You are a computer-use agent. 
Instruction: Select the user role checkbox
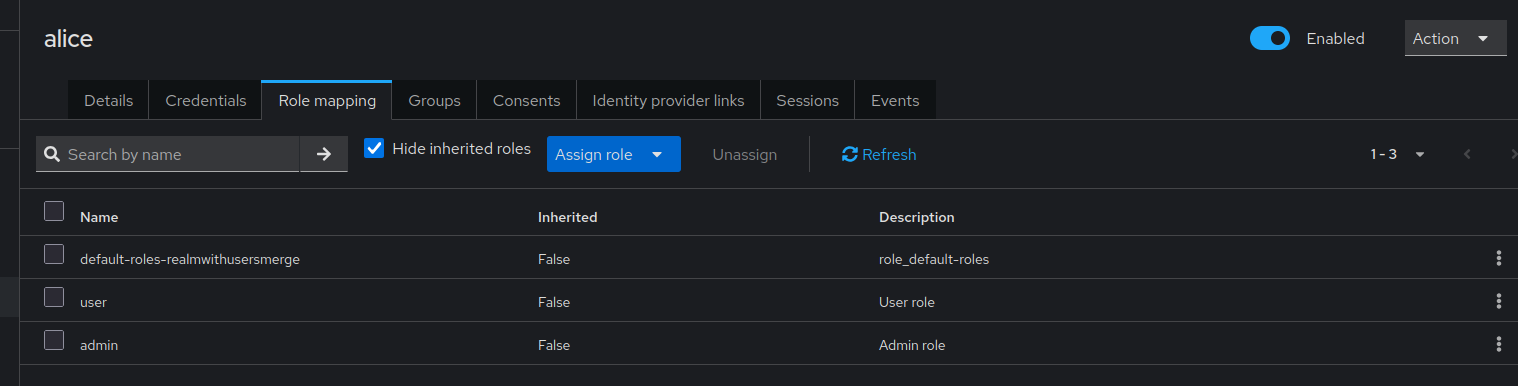point(54,297)
